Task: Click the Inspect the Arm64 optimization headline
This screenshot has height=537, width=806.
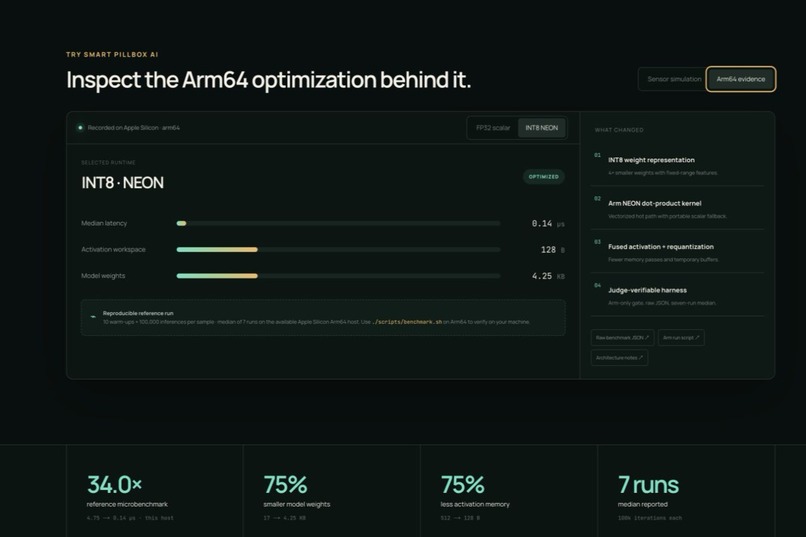Action: coord(268,80)
